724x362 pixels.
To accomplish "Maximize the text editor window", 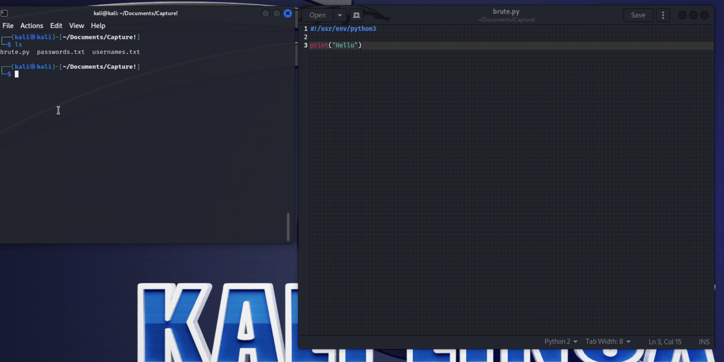I will click(693, 15).
